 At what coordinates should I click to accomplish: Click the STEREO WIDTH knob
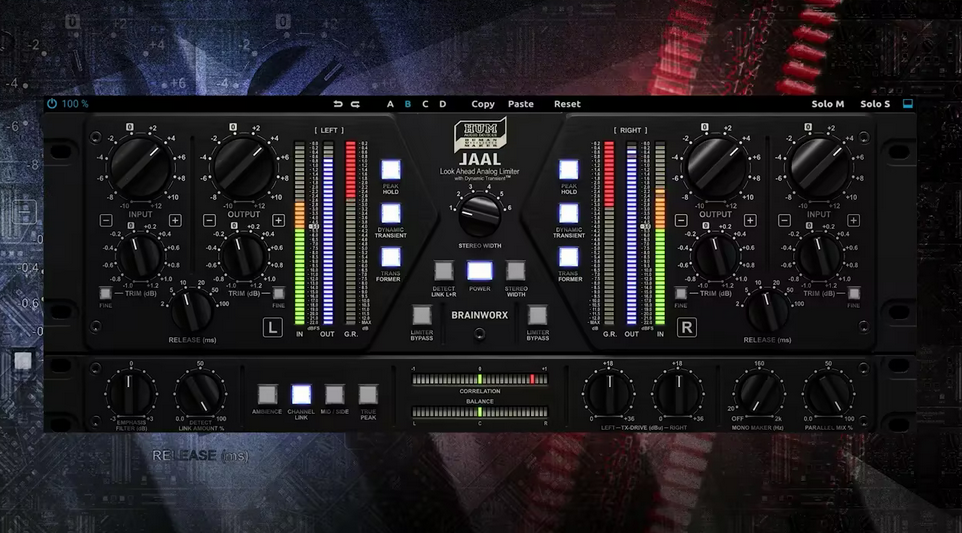(480, 216)
